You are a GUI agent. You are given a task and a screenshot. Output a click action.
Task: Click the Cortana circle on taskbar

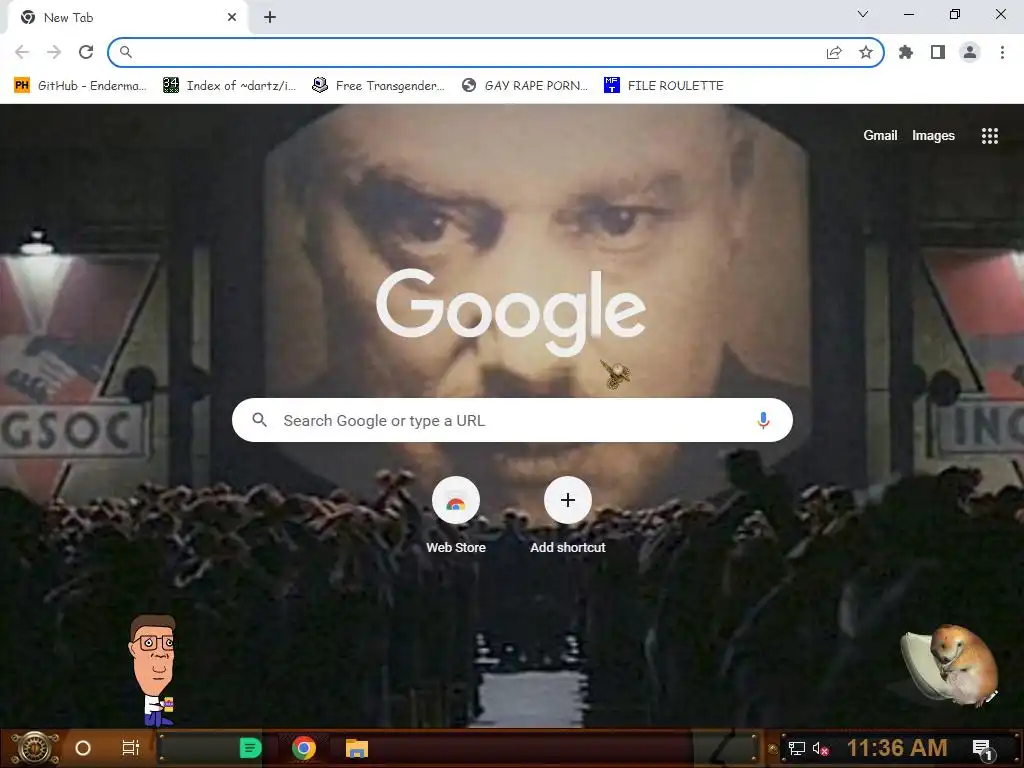click(x=83, y=748)
